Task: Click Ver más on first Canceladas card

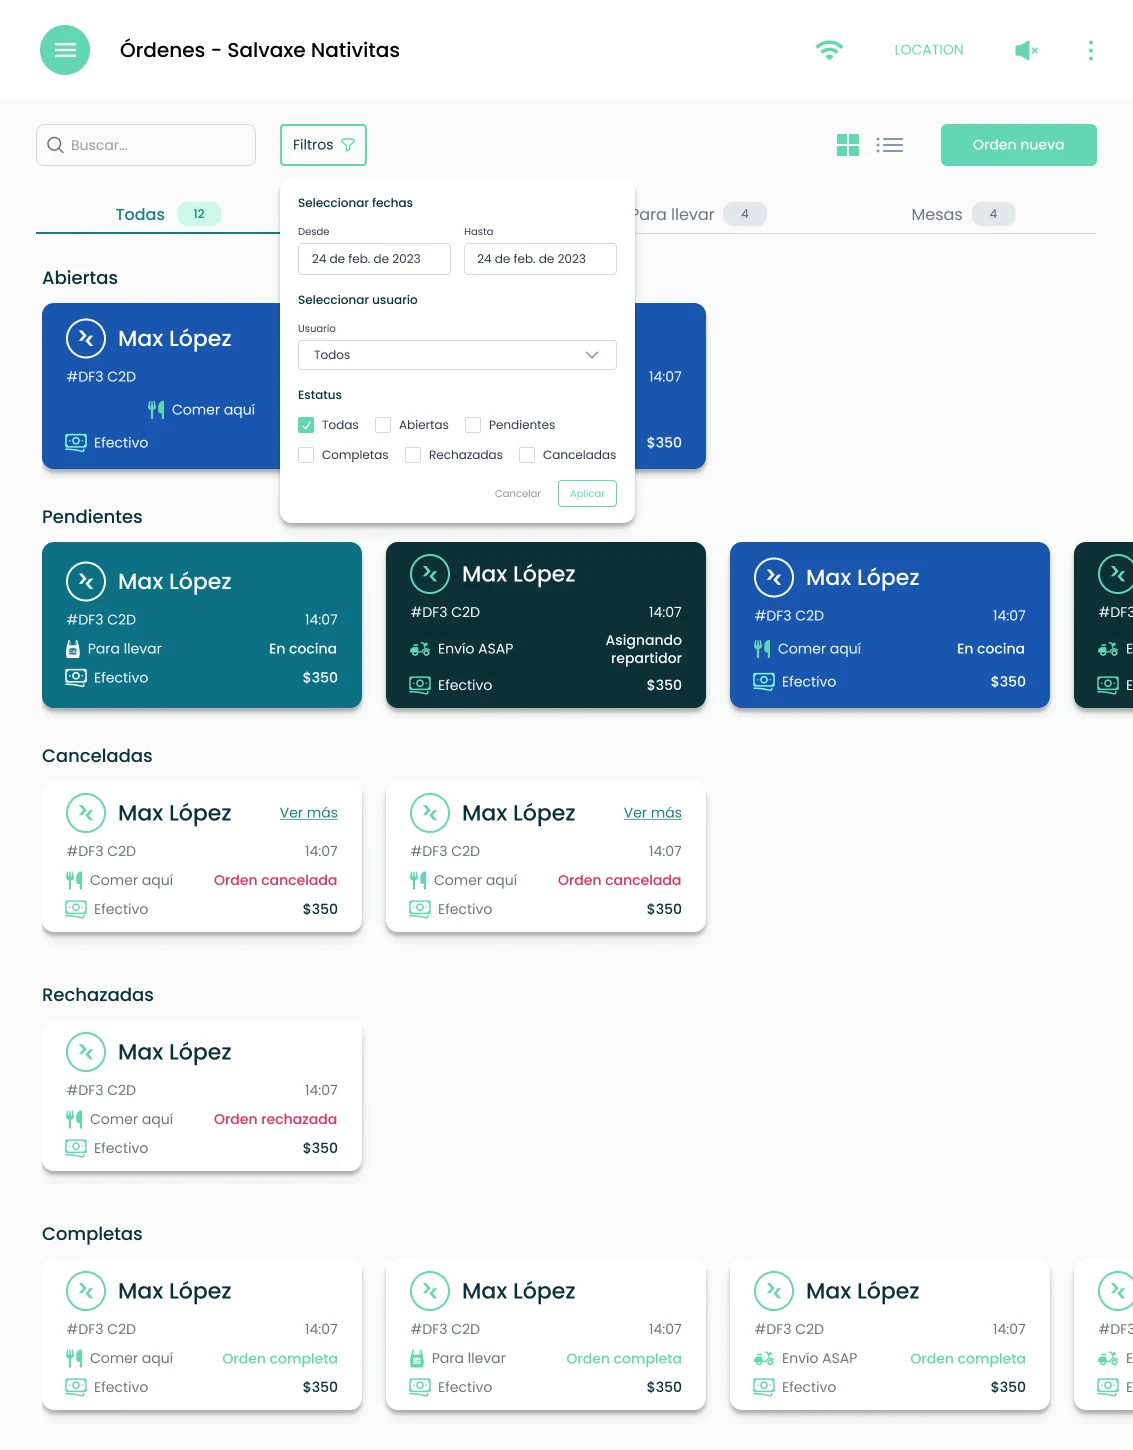Action: (x=309, y=813)
